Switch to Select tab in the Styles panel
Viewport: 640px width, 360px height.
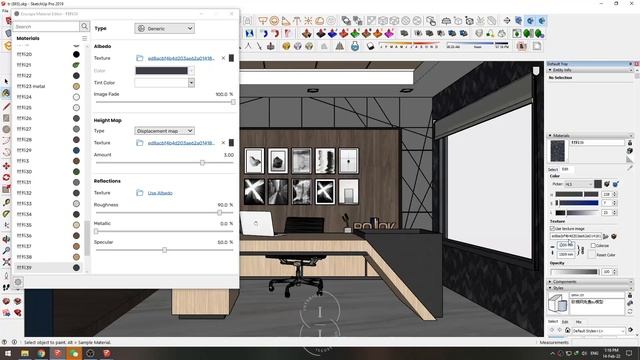click(x=553, y=322)
